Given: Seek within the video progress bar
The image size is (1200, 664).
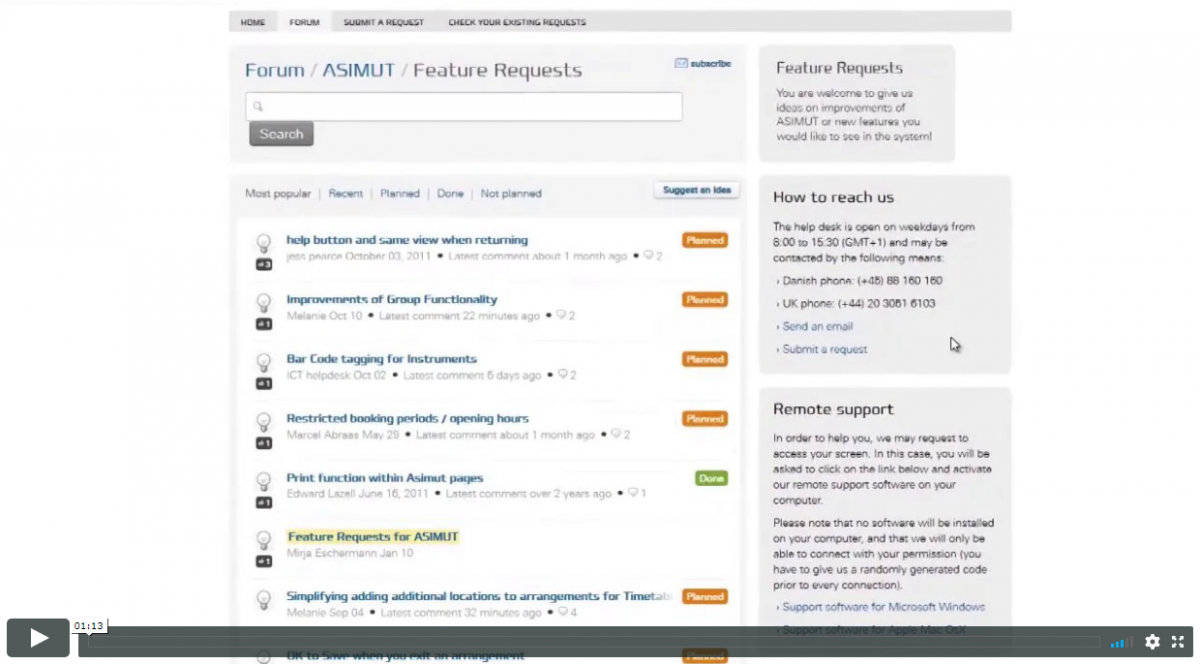Looking at the screenshot, I should (590, 642).
